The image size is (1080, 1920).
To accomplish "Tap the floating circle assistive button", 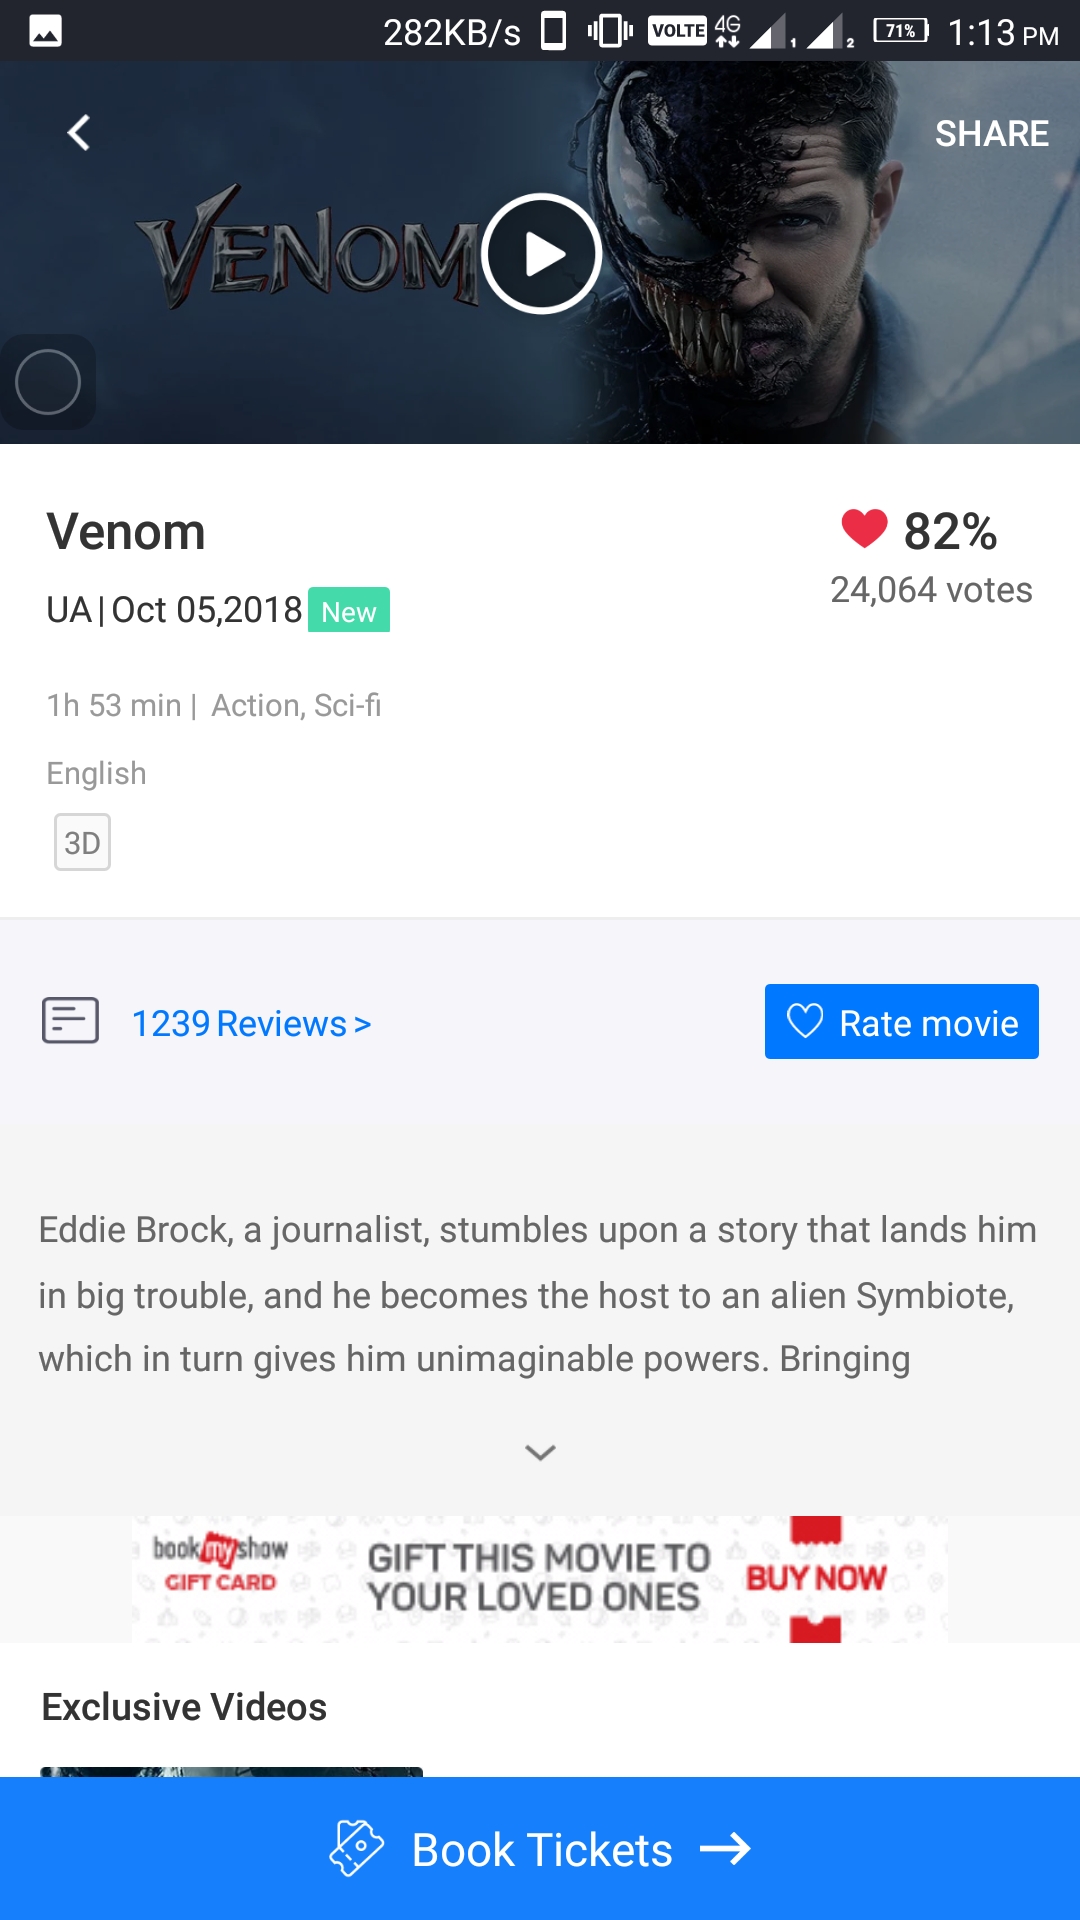I will 48,382.
